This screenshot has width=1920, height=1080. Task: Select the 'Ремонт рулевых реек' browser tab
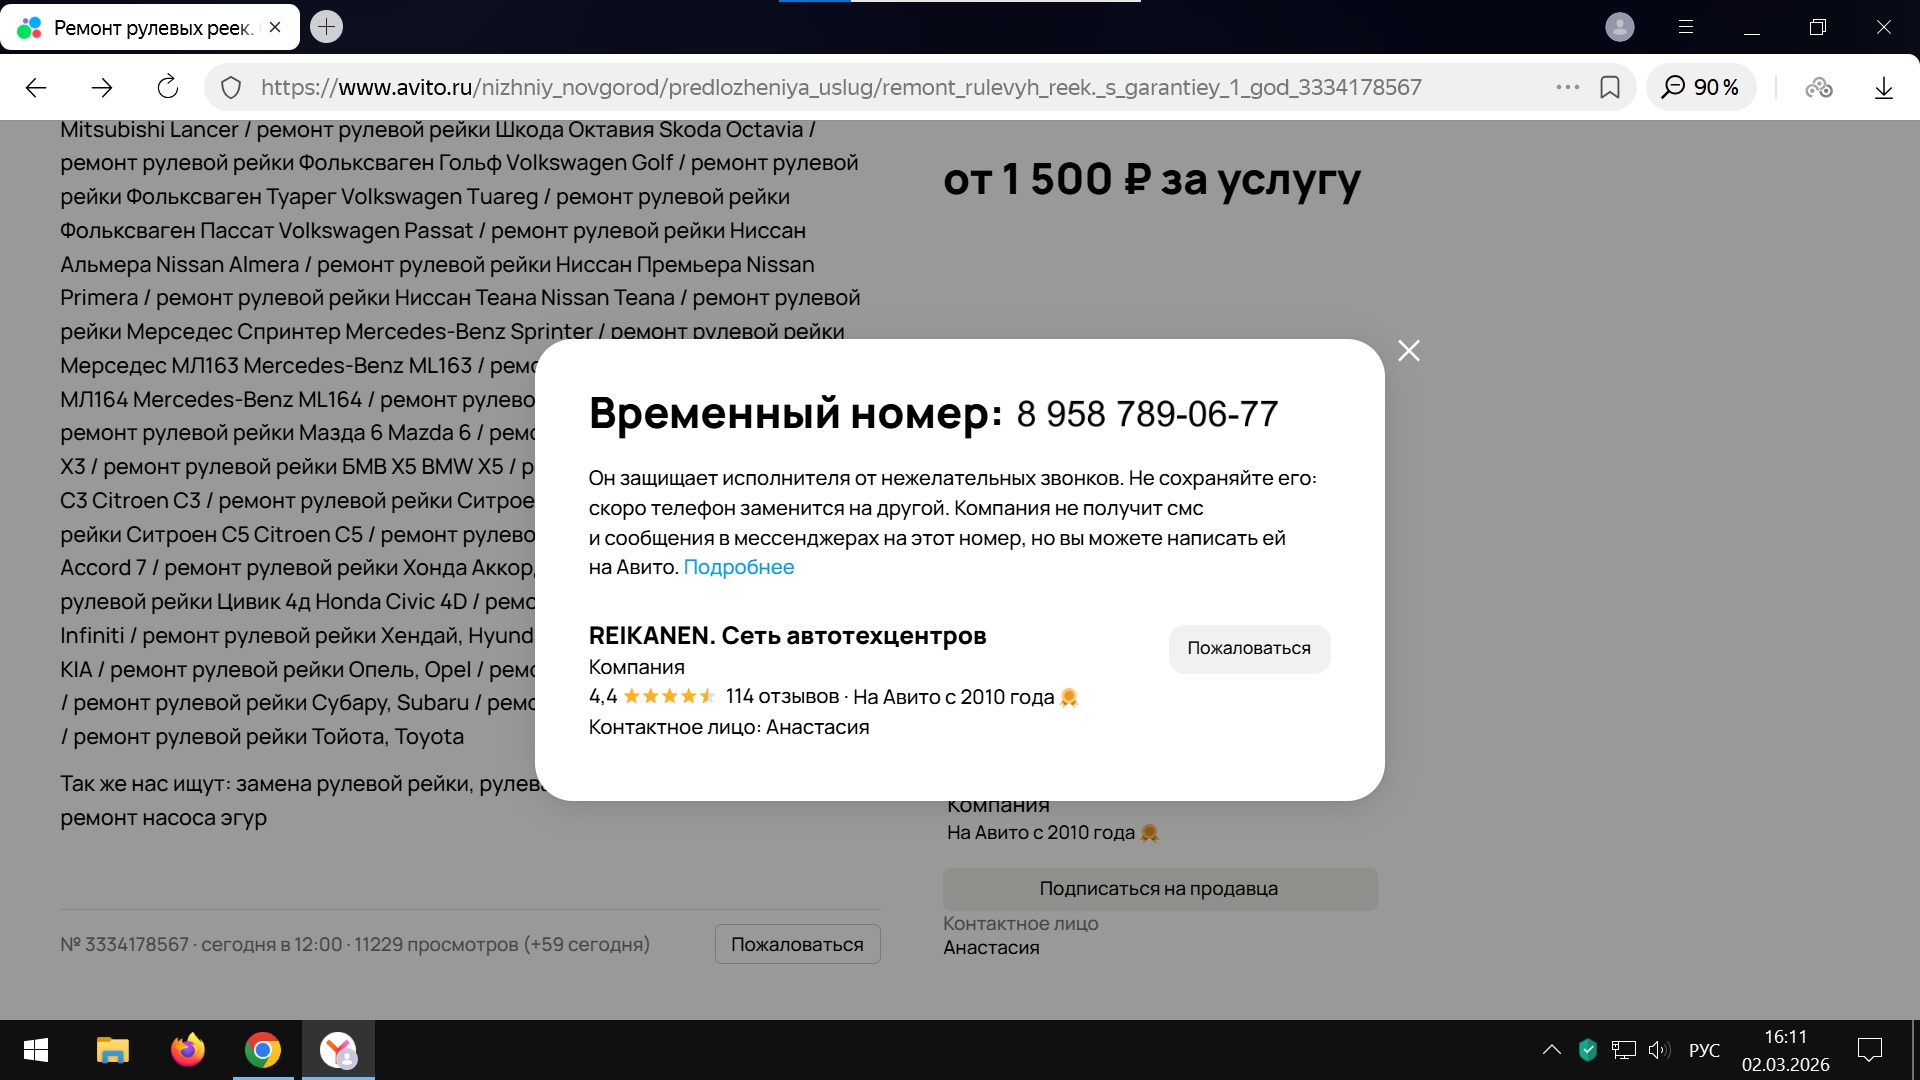click(x=150, y=28)
